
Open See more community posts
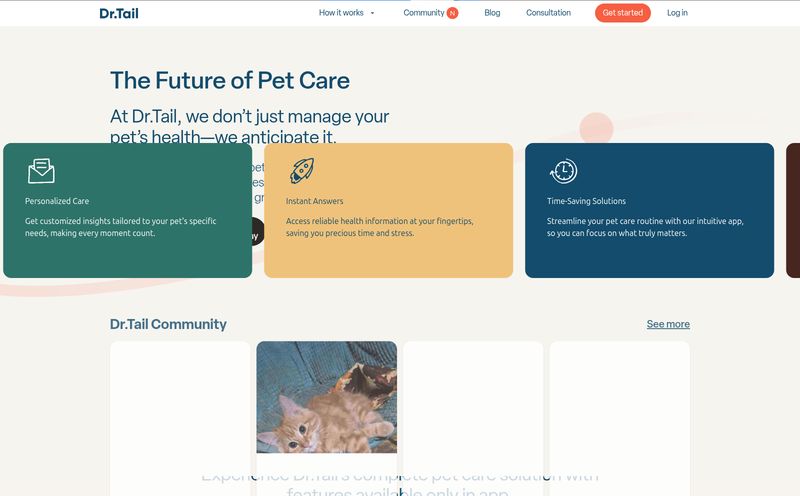(668, 324)
